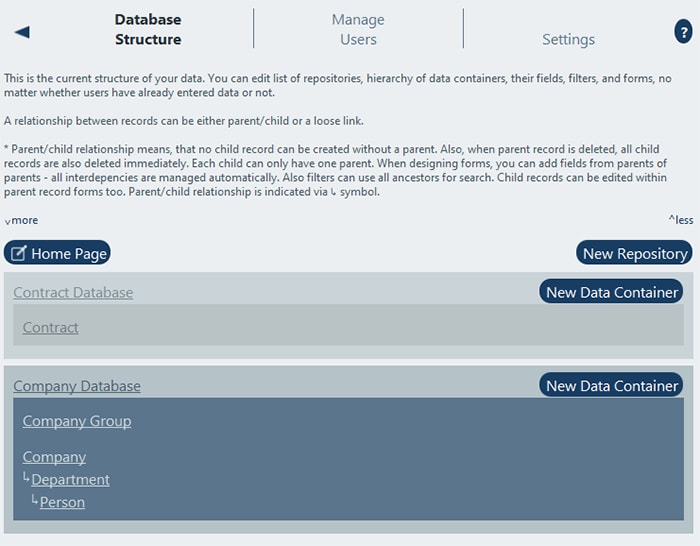Add New Data Container to Contract Database
Viewport: 700px width, 546px height.
point(612,292)
